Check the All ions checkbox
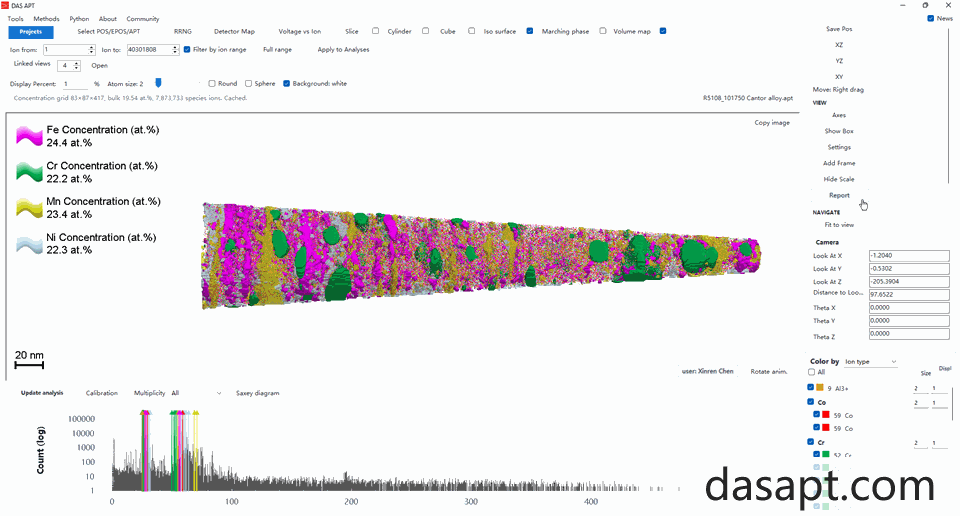The height and width of the screenshot is (516, 960). pyautogui.click(x=812, y=372)
